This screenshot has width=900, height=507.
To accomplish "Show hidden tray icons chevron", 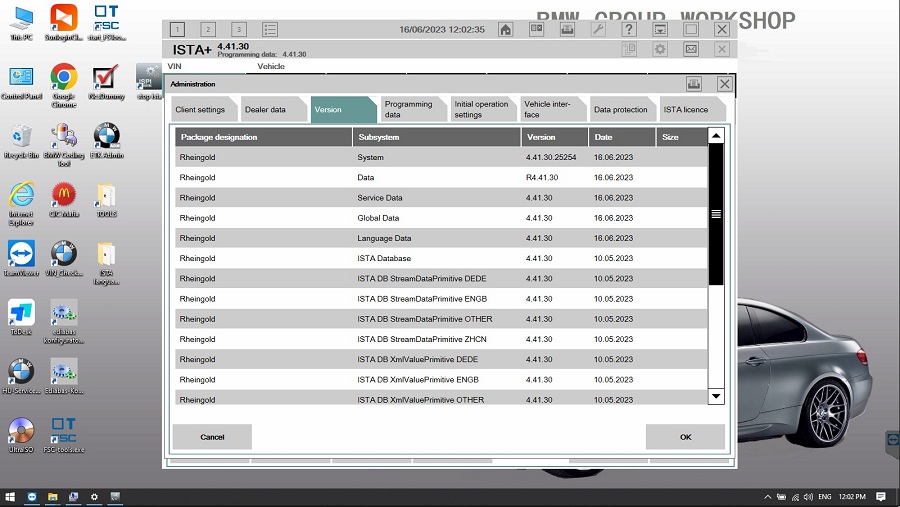I will click(x=767, y=497).
